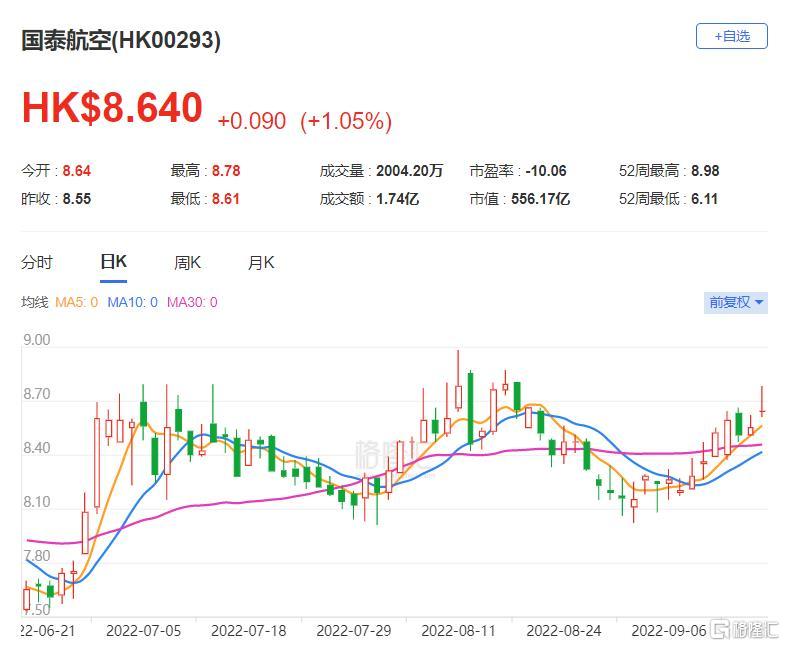
Task: Show the 月K monthly chart tab
Action: click(261, 263)
